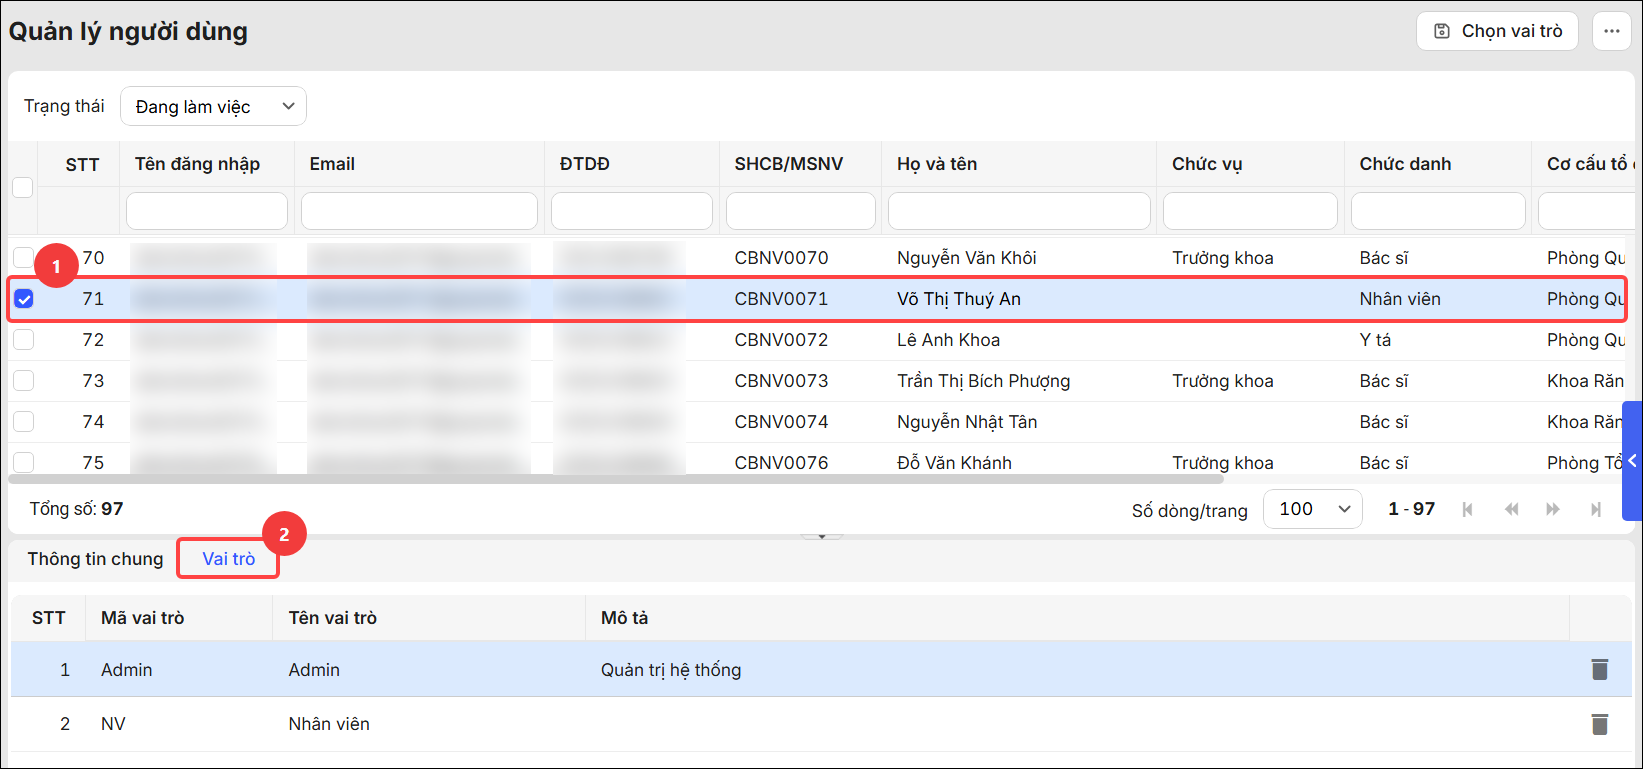Sort by the Họ và tên column header
This screenshot has height=769, width=1643.
pos(937,164)
